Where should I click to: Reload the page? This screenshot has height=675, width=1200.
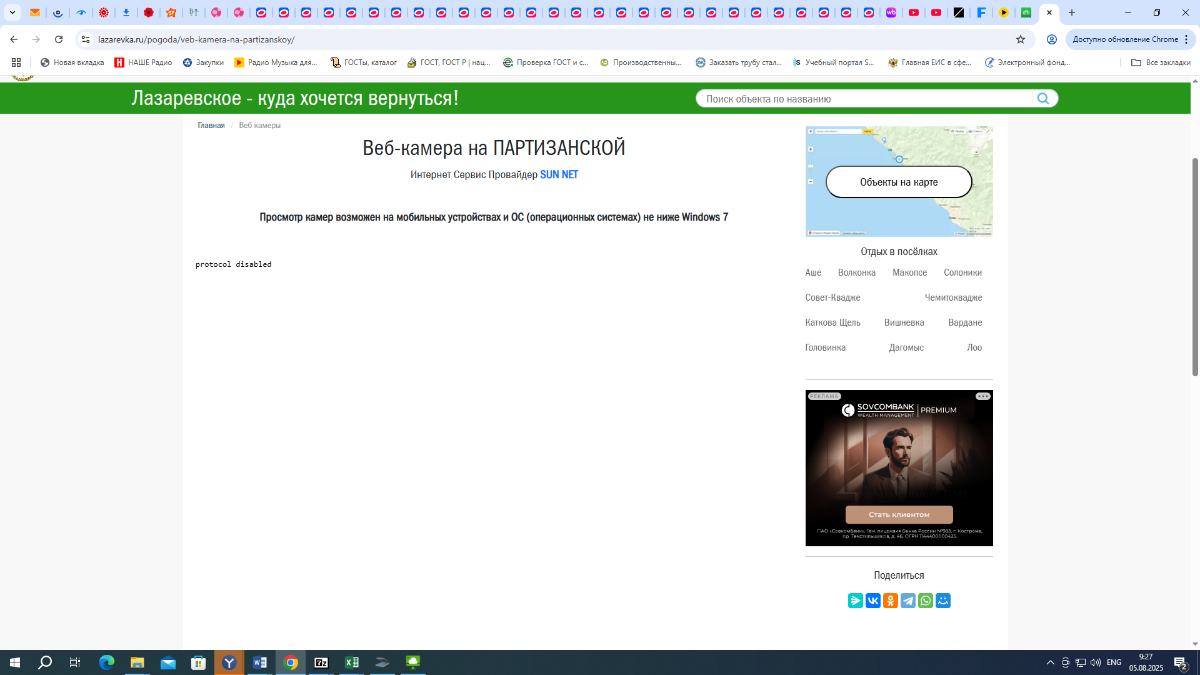59,39
